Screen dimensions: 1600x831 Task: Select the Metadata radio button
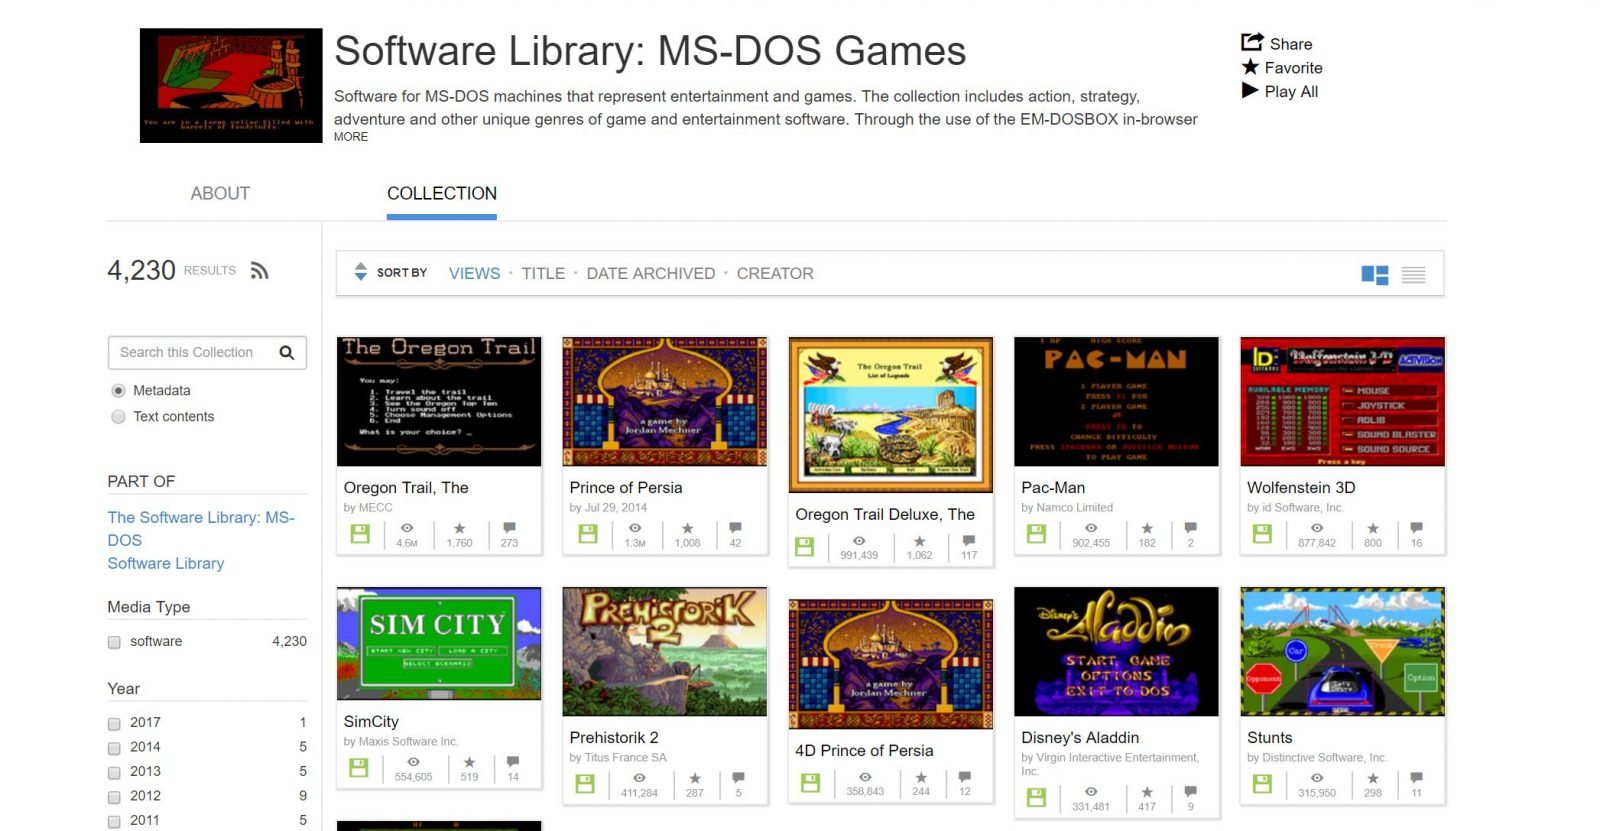[x=119, y=391]
